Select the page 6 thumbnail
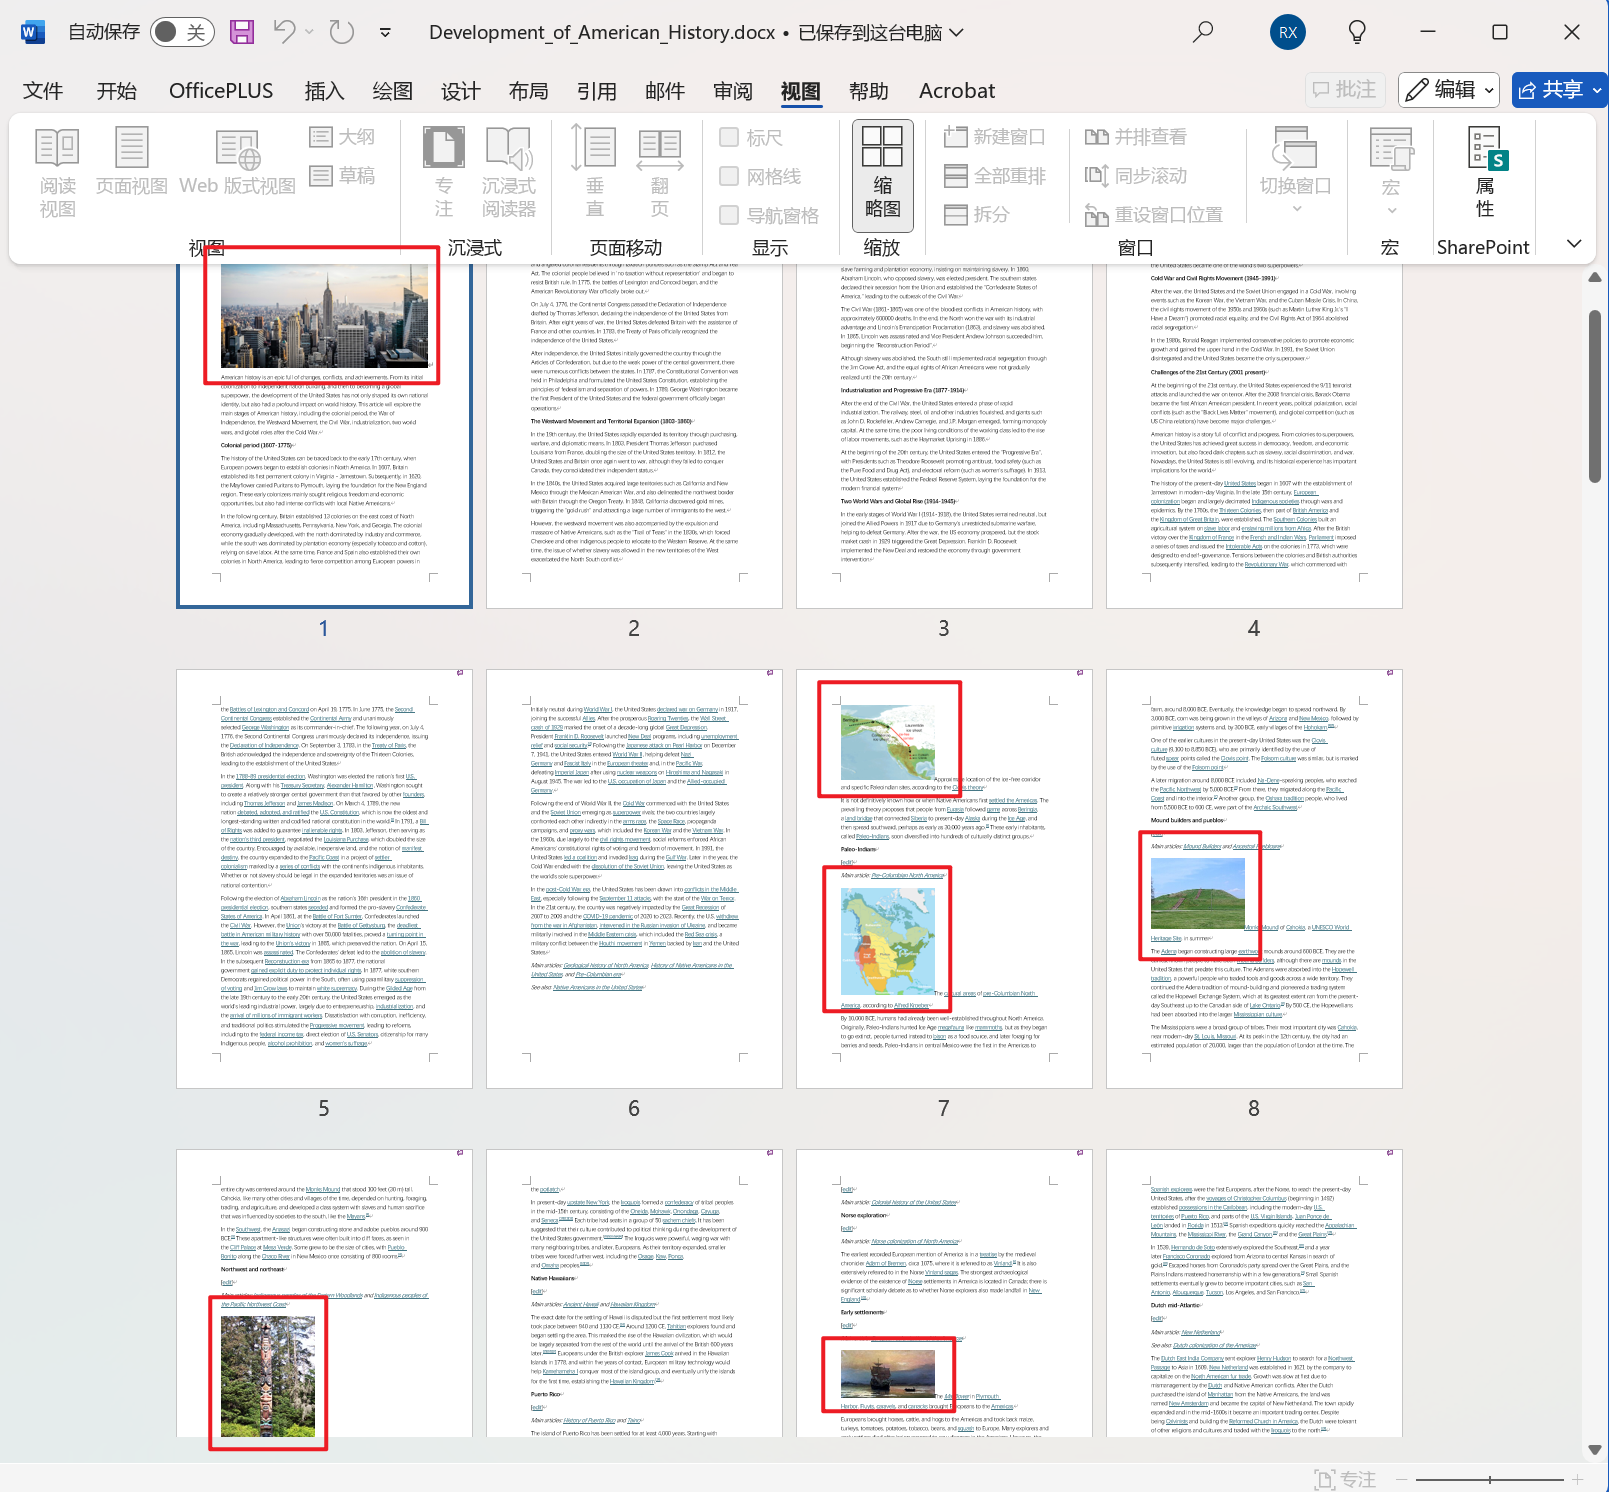 click(634, 879)
